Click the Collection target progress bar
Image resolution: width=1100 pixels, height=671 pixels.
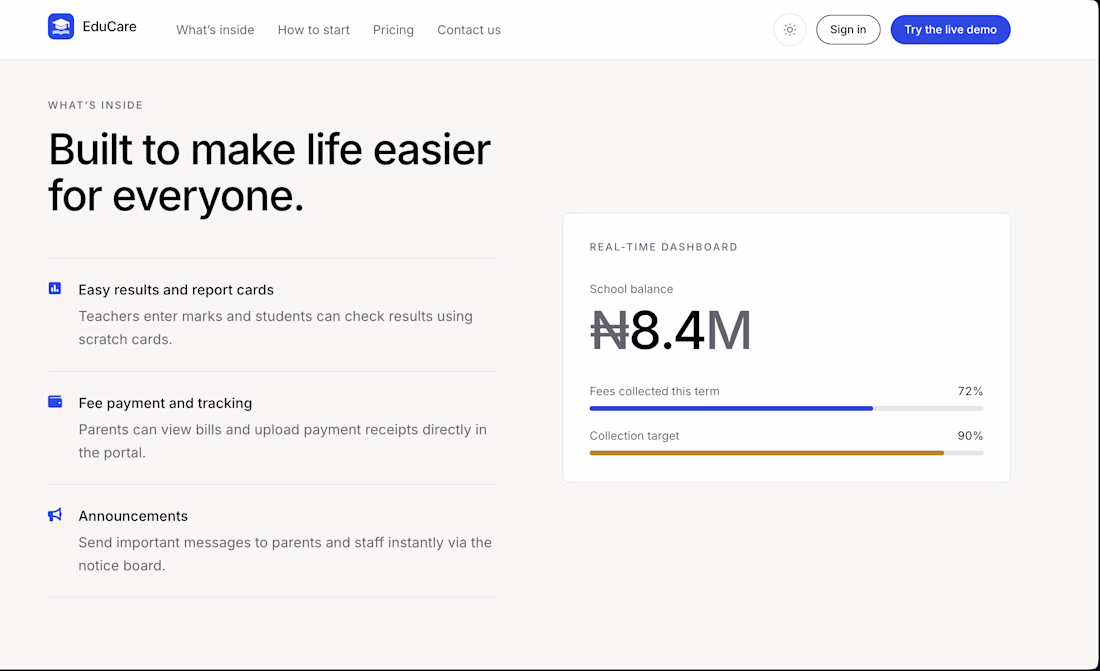point(786,453)
